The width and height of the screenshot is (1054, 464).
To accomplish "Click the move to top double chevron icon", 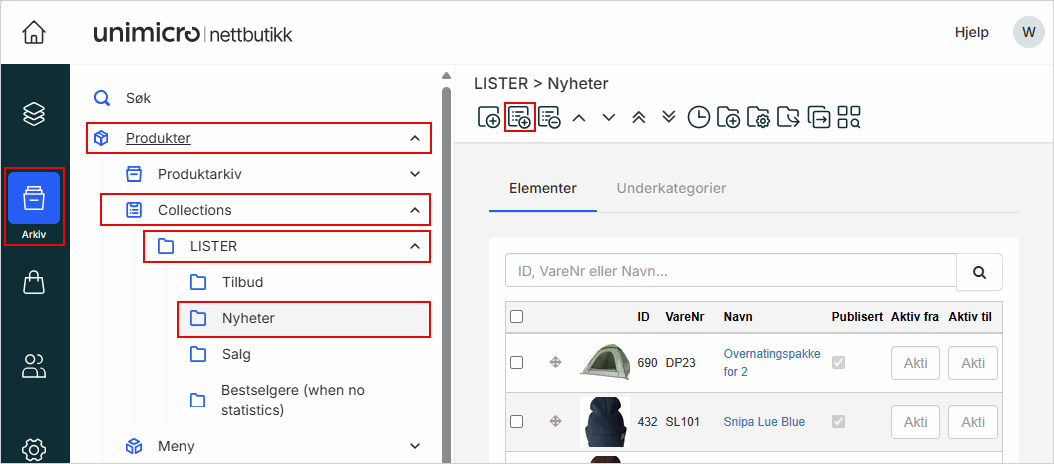I will (639, 117).
